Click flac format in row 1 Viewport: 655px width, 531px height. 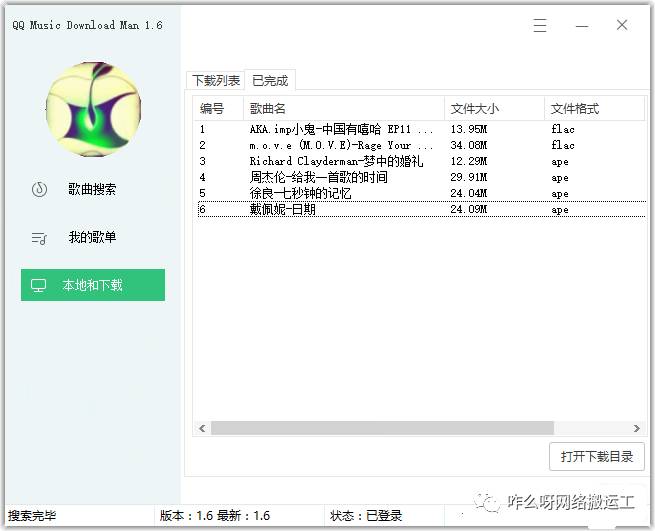click(563, 129)
